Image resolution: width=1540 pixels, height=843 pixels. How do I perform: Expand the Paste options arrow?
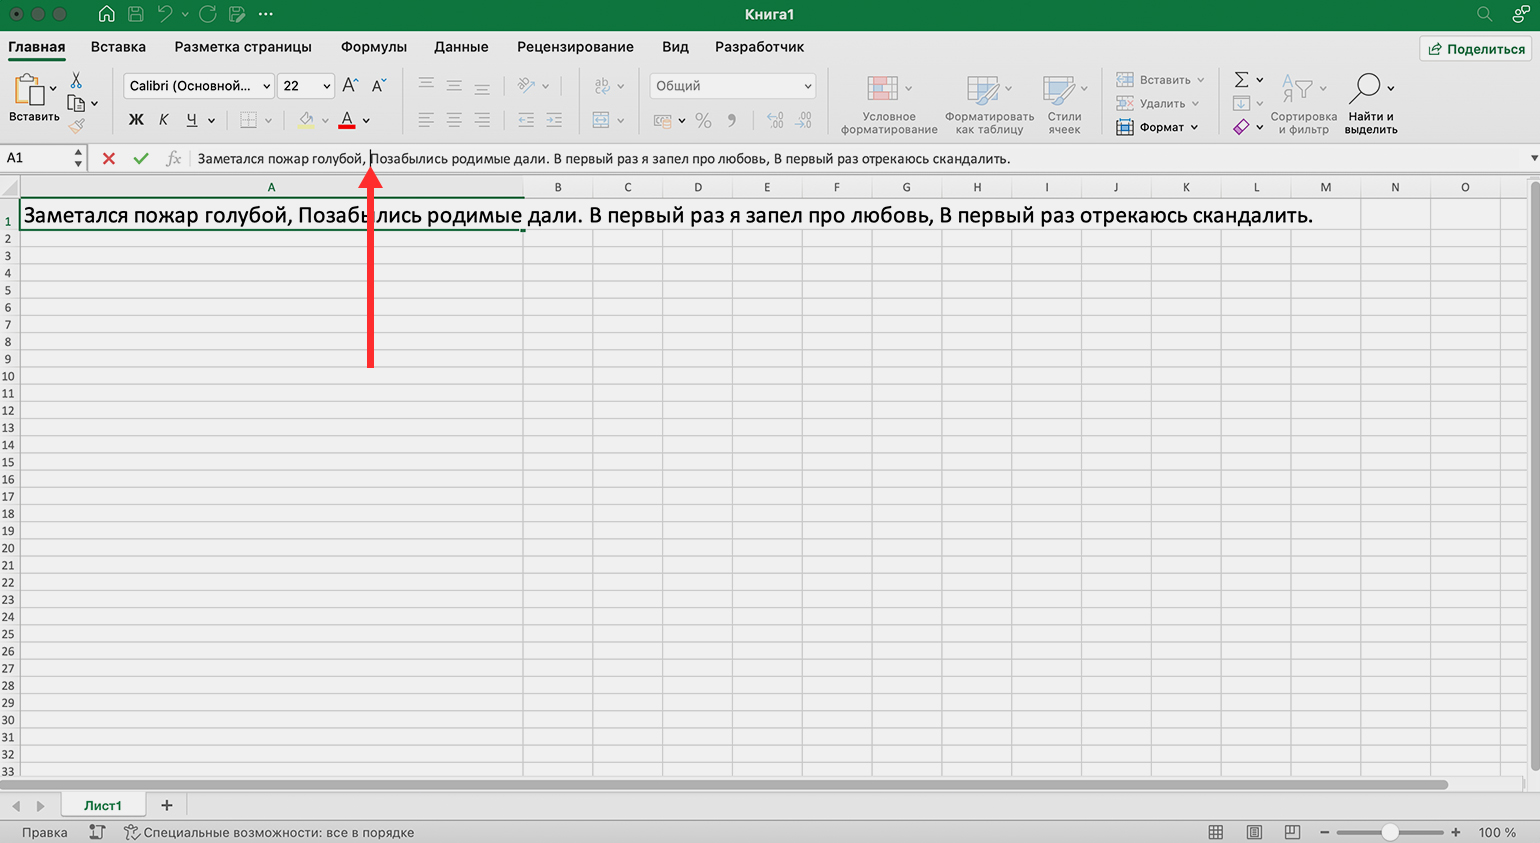click(x=53, y=89)
